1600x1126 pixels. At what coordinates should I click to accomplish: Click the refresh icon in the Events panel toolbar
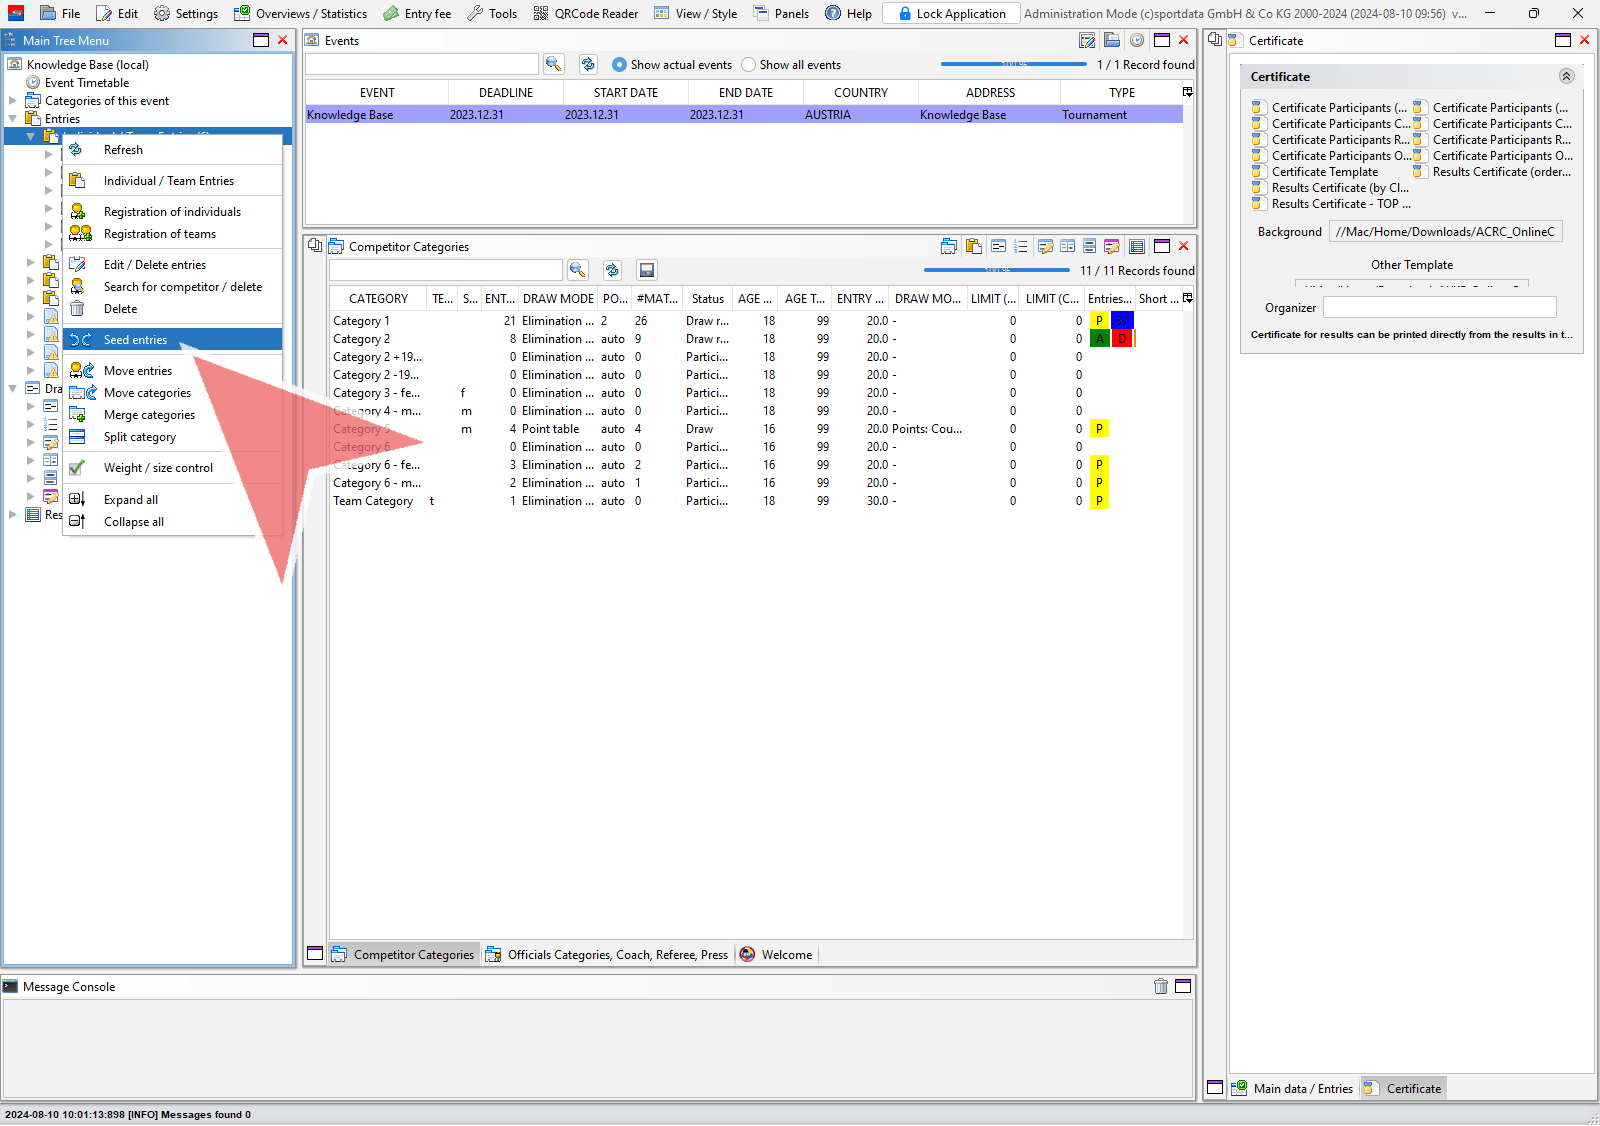588,64
